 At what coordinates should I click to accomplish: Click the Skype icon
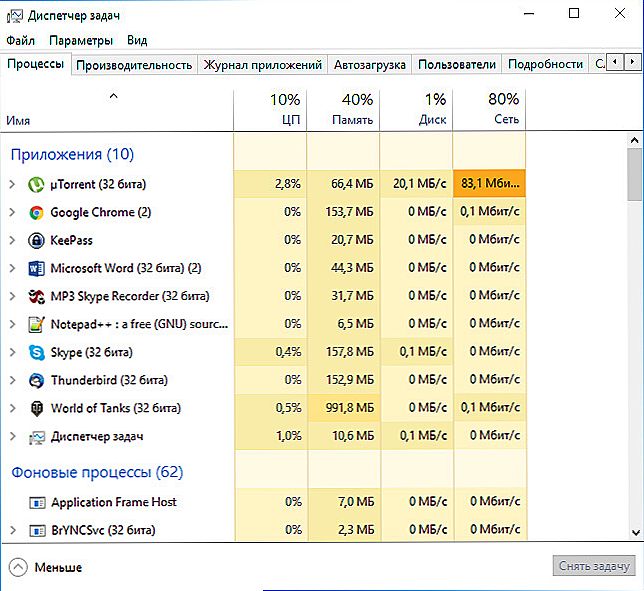click(36, 352)
